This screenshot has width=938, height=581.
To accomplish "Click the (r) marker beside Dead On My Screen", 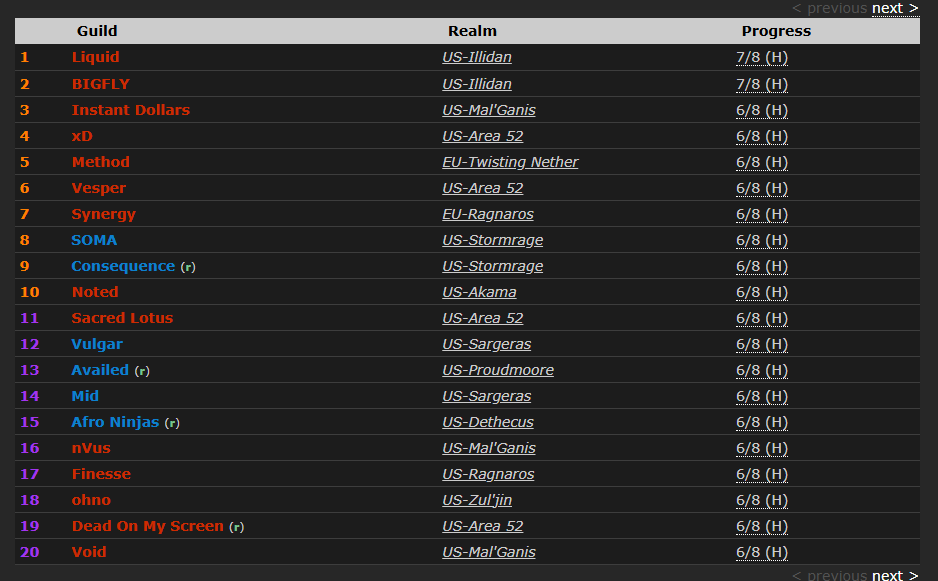I will click(x=236, y=527).
